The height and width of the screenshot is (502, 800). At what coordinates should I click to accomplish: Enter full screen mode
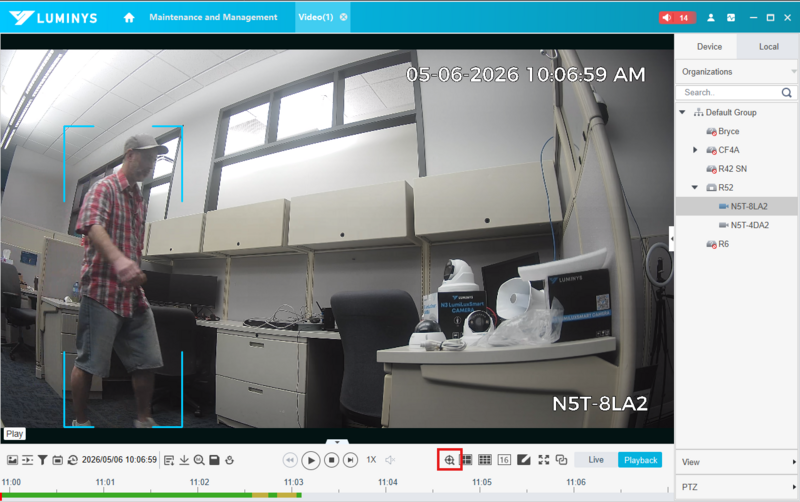pos(544,460)
